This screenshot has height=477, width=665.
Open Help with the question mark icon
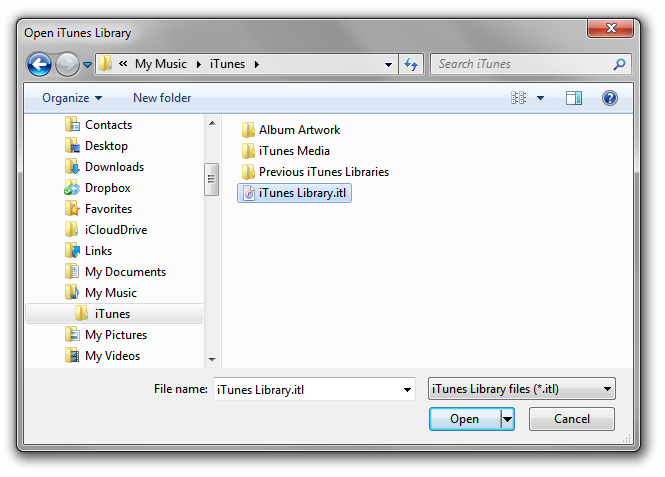click(x=610, y=98)
